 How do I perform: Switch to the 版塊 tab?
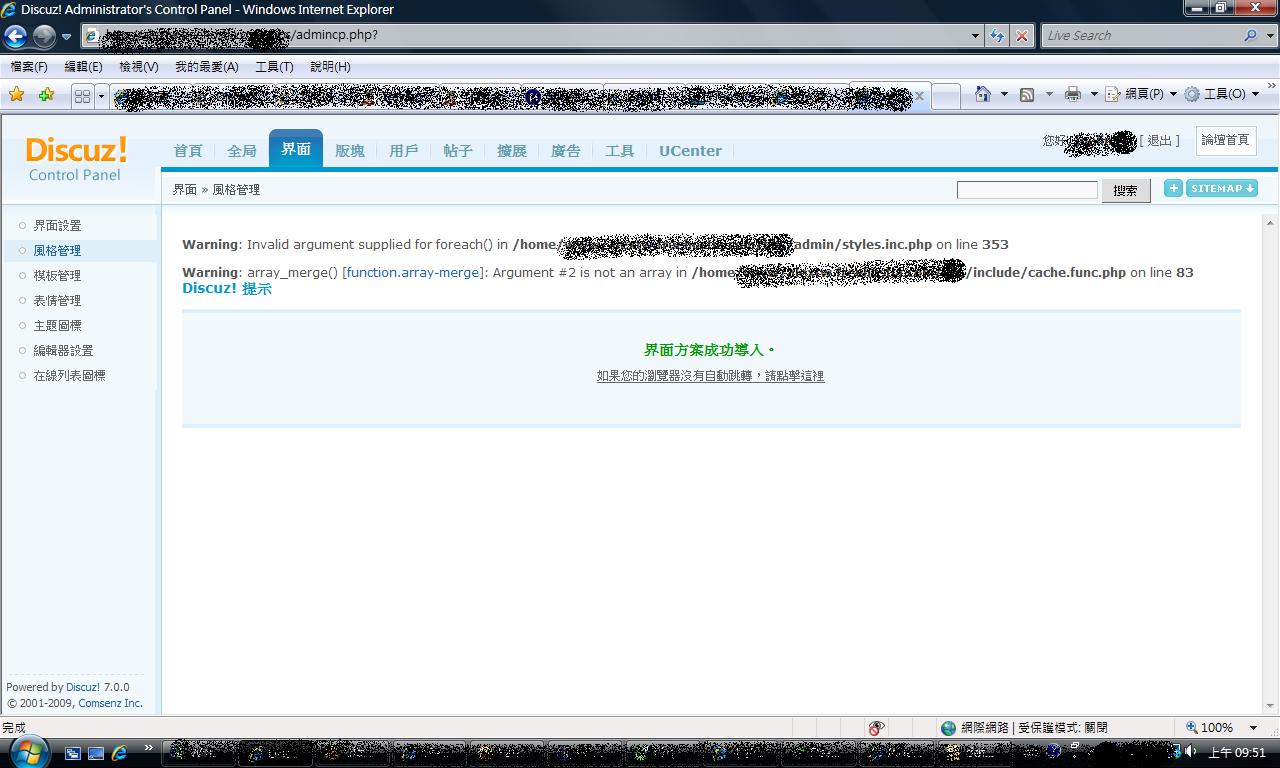(x=350, y=151)
